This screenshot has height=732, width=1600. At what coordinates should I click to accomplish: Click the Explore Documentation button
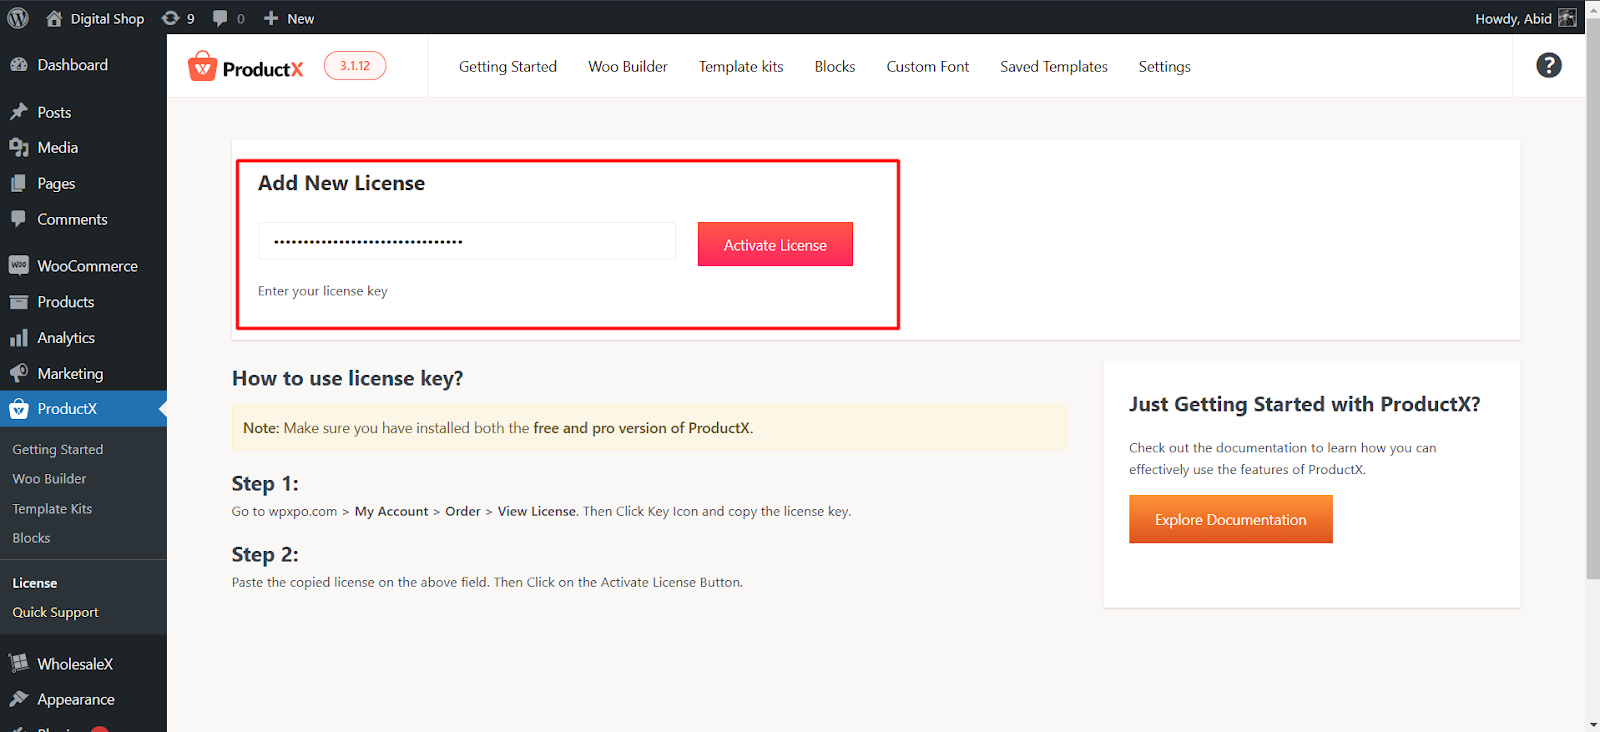coord(1231,520)
